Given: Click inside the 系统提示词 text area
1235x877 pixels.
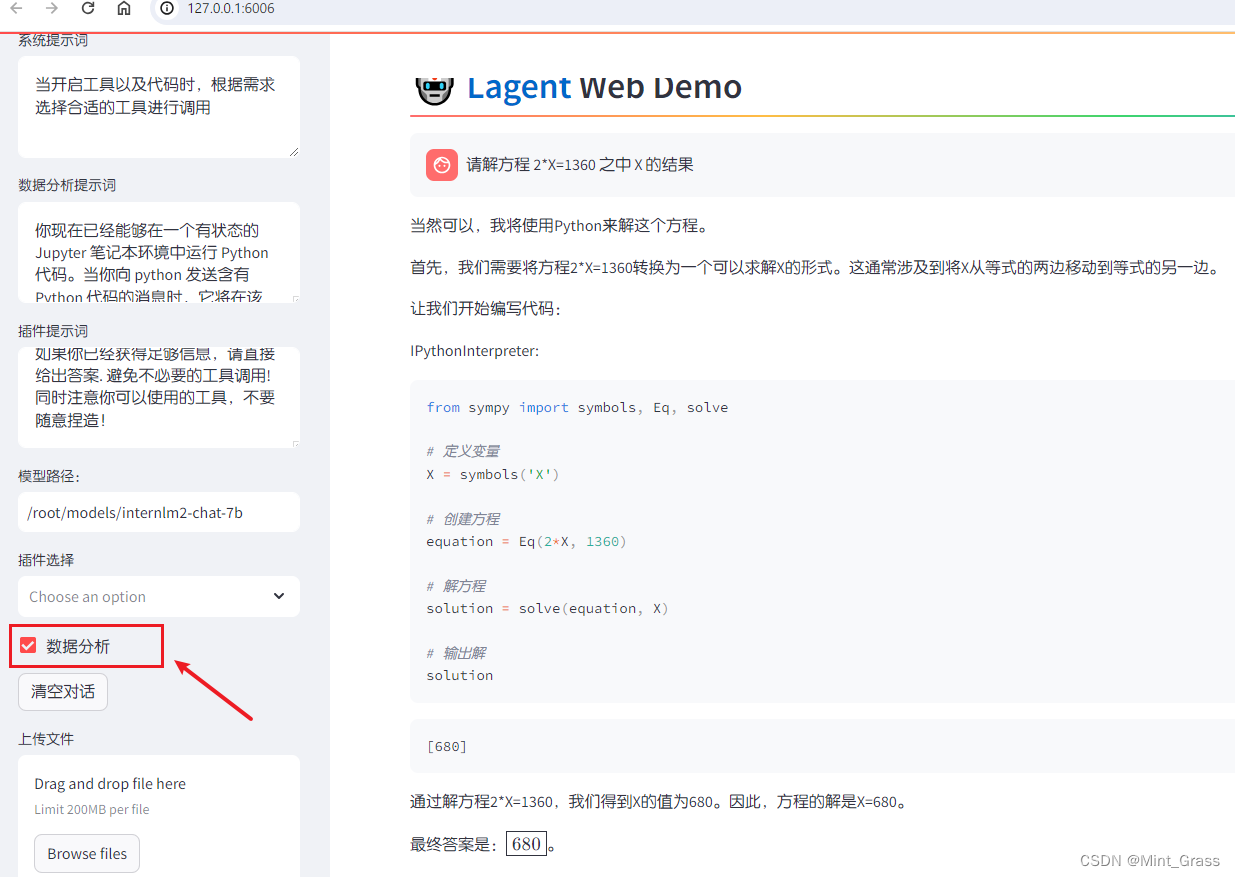Looking at the screenshot, I should [158, 100].
